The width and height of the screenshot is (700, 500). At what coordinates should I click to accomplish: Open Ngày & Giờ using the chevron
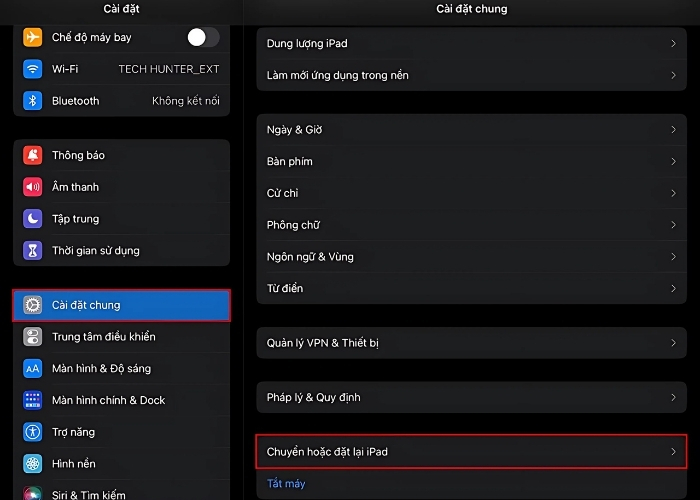(673, 130)
